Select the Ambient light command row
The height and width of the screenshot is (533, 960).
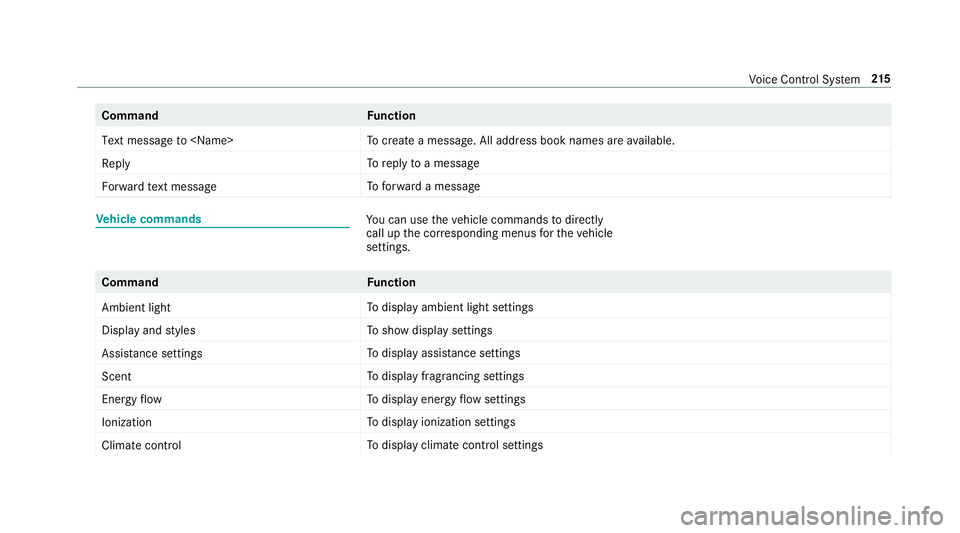point(493,307)
